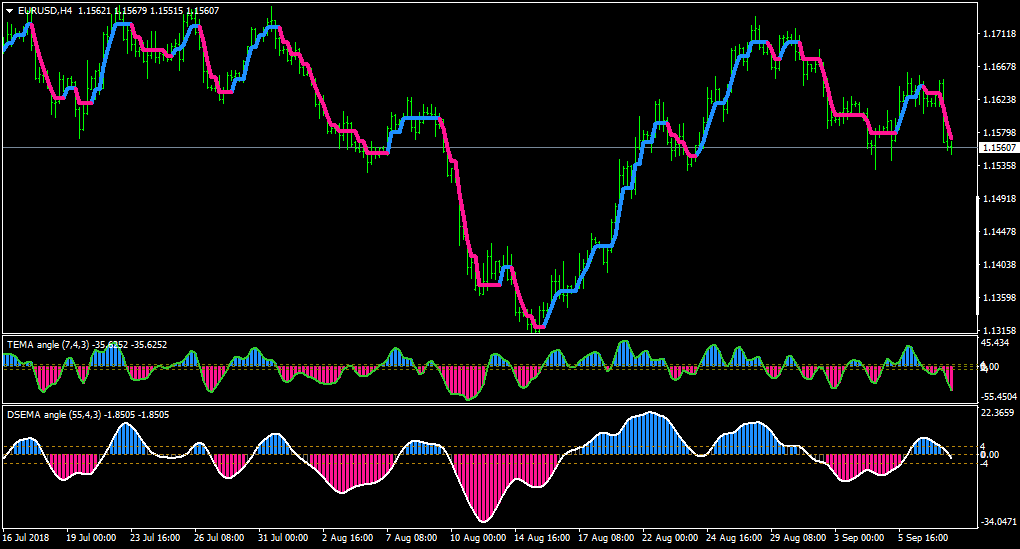Click price axis label 1.16238

coord(999,100)
